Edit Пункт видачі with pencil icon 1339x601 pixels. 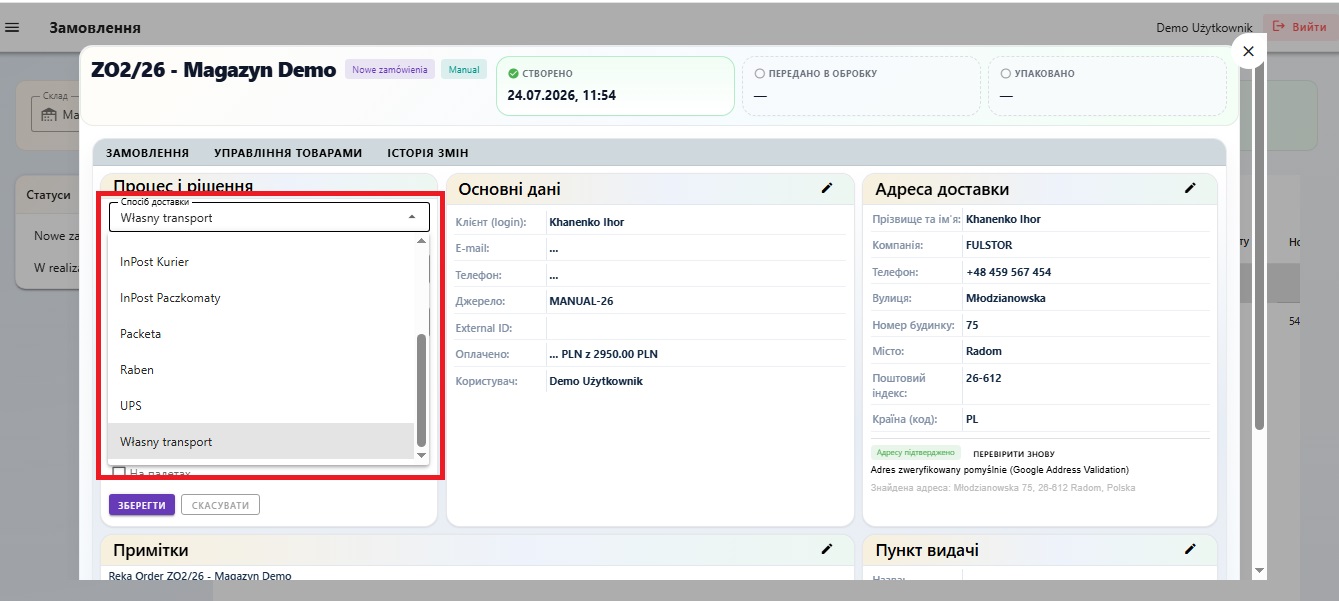(1190, 549)
